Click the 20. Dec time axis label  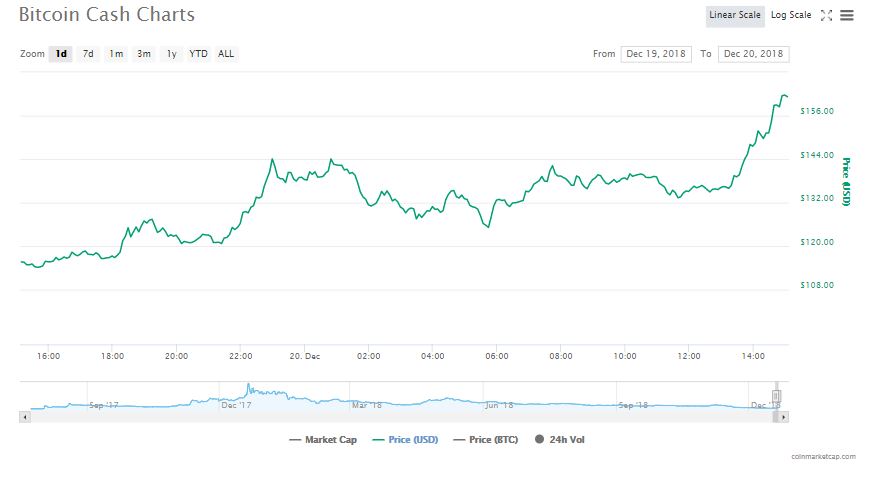coord(305,356)
